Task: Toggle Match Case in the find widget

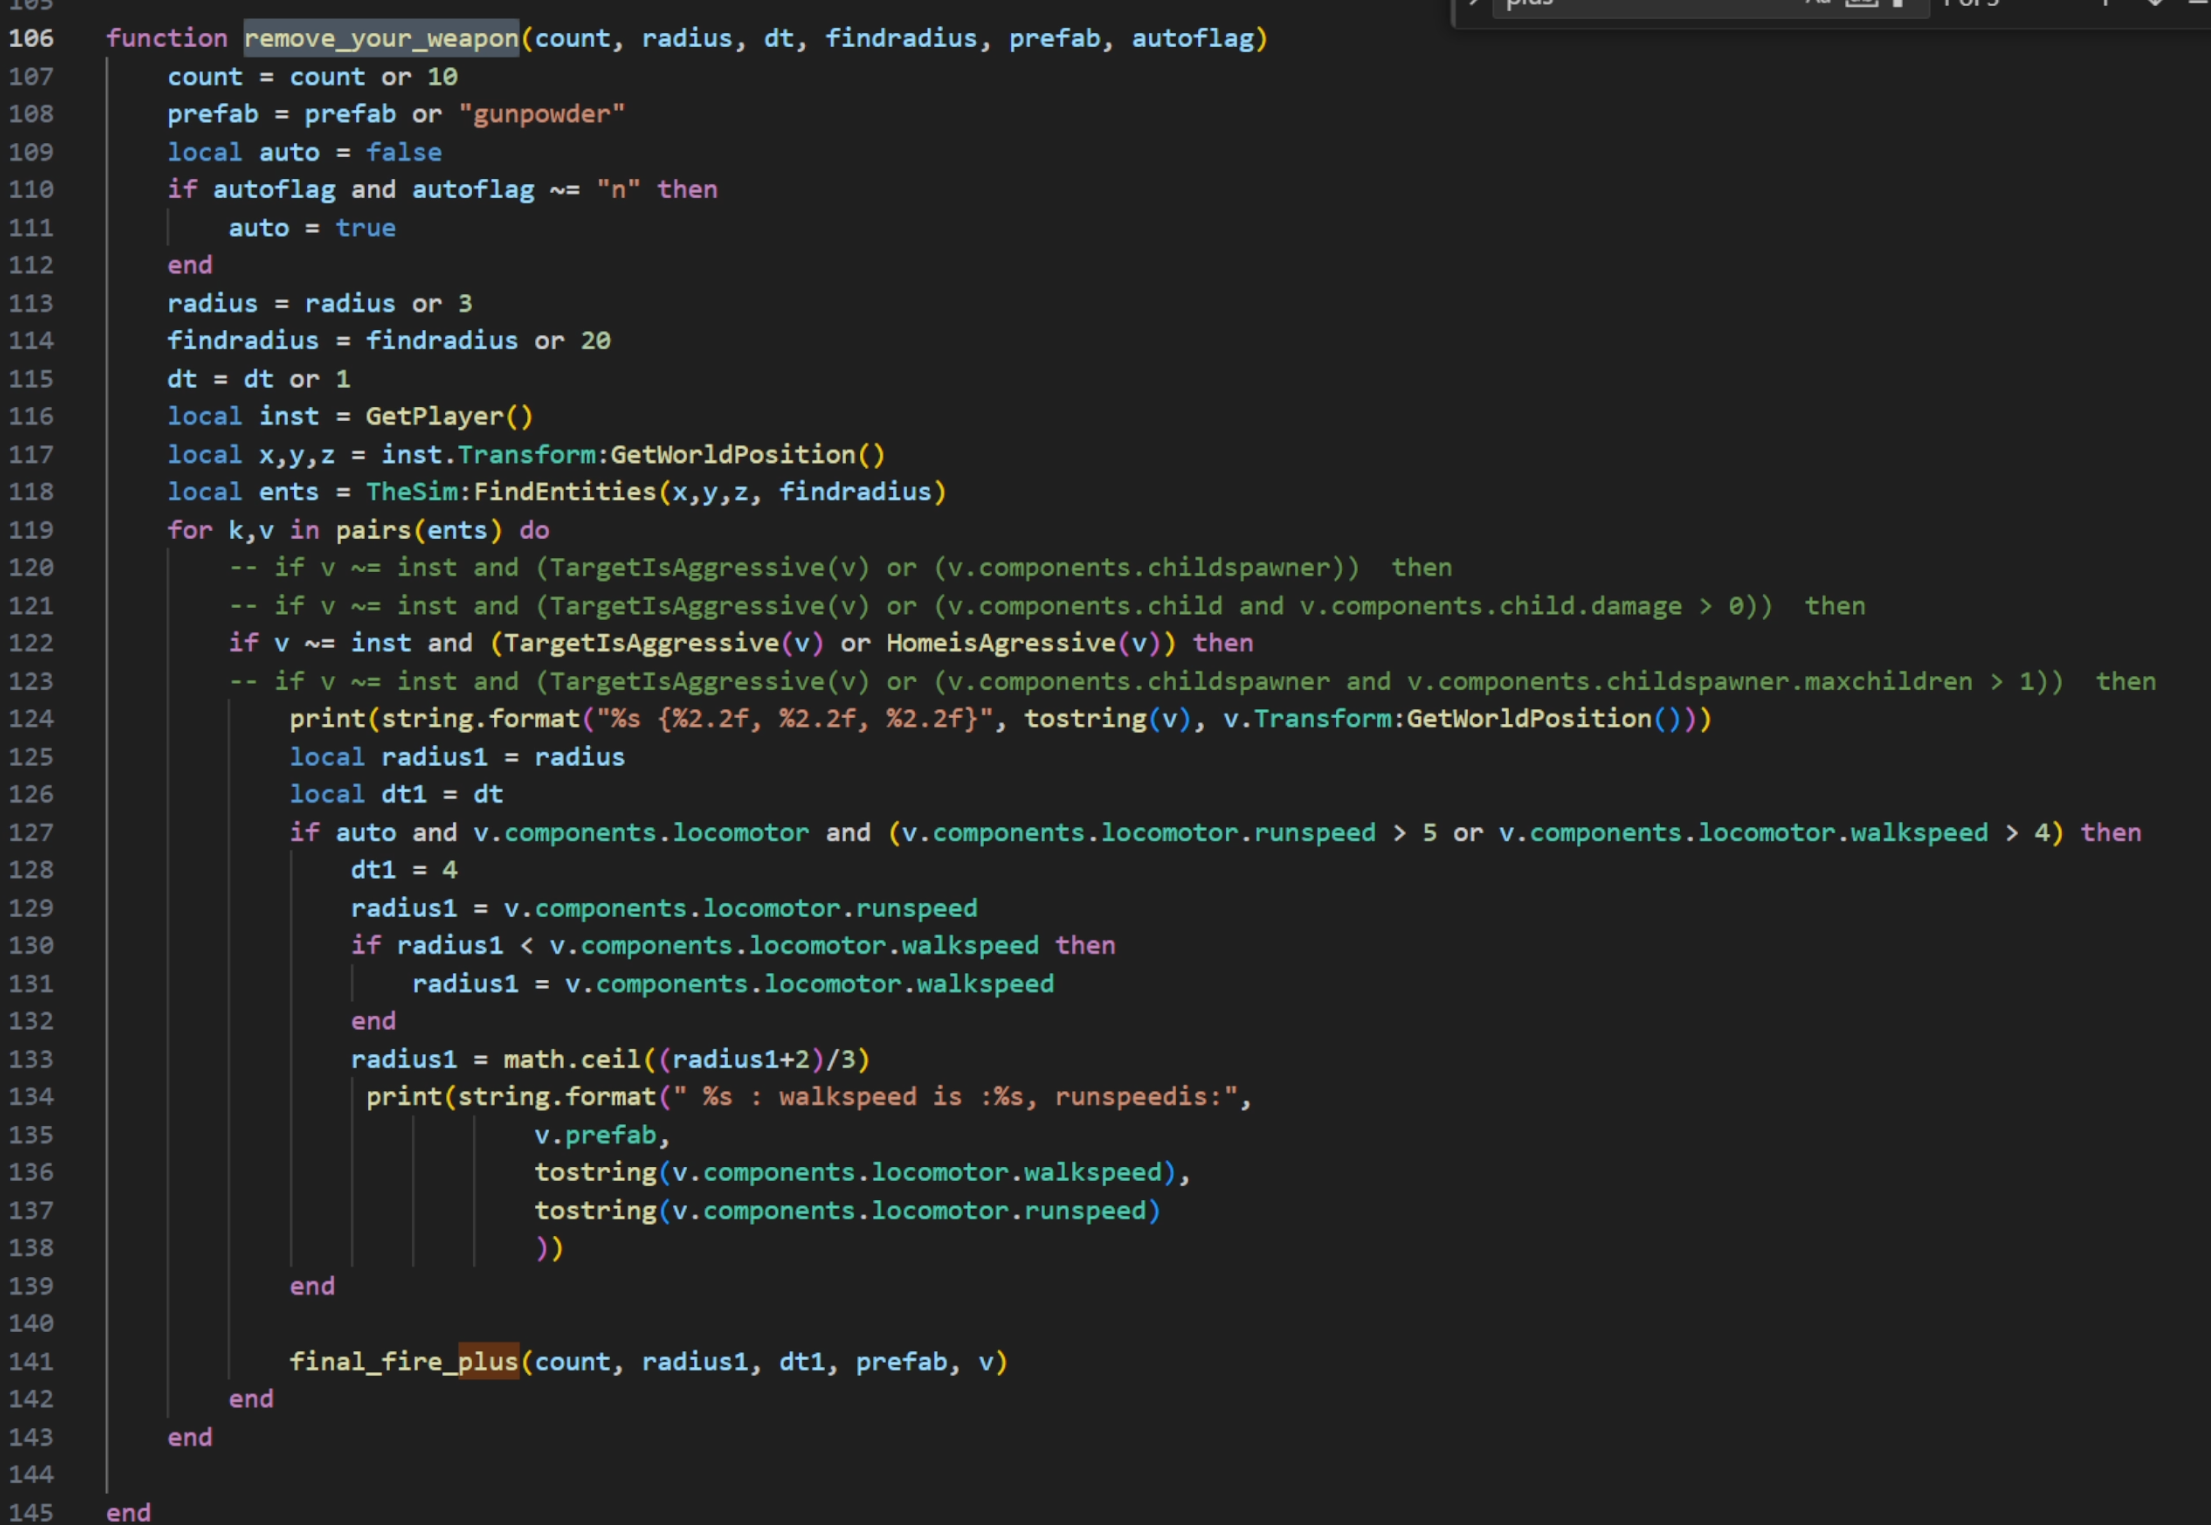Action: (x=1818, y=4)
